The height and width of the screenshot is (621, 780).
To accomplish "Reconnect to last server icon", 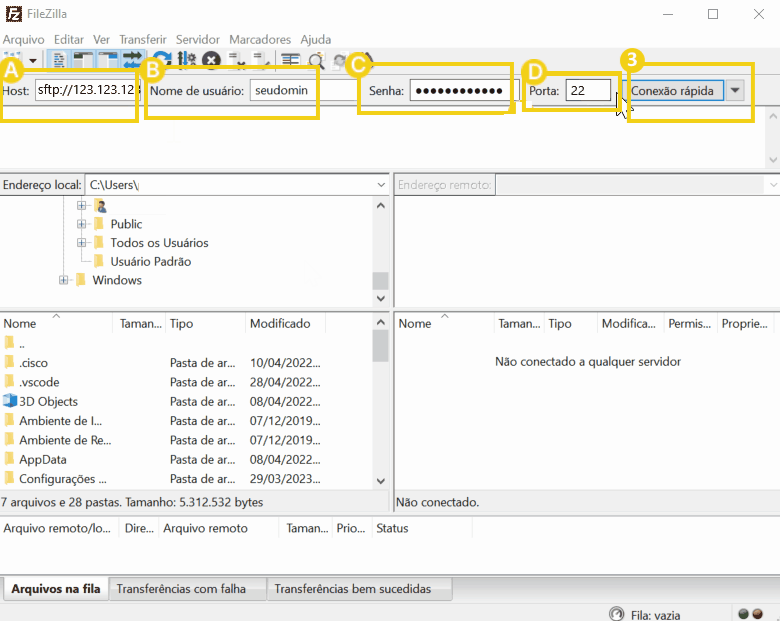I will (261, 59).
